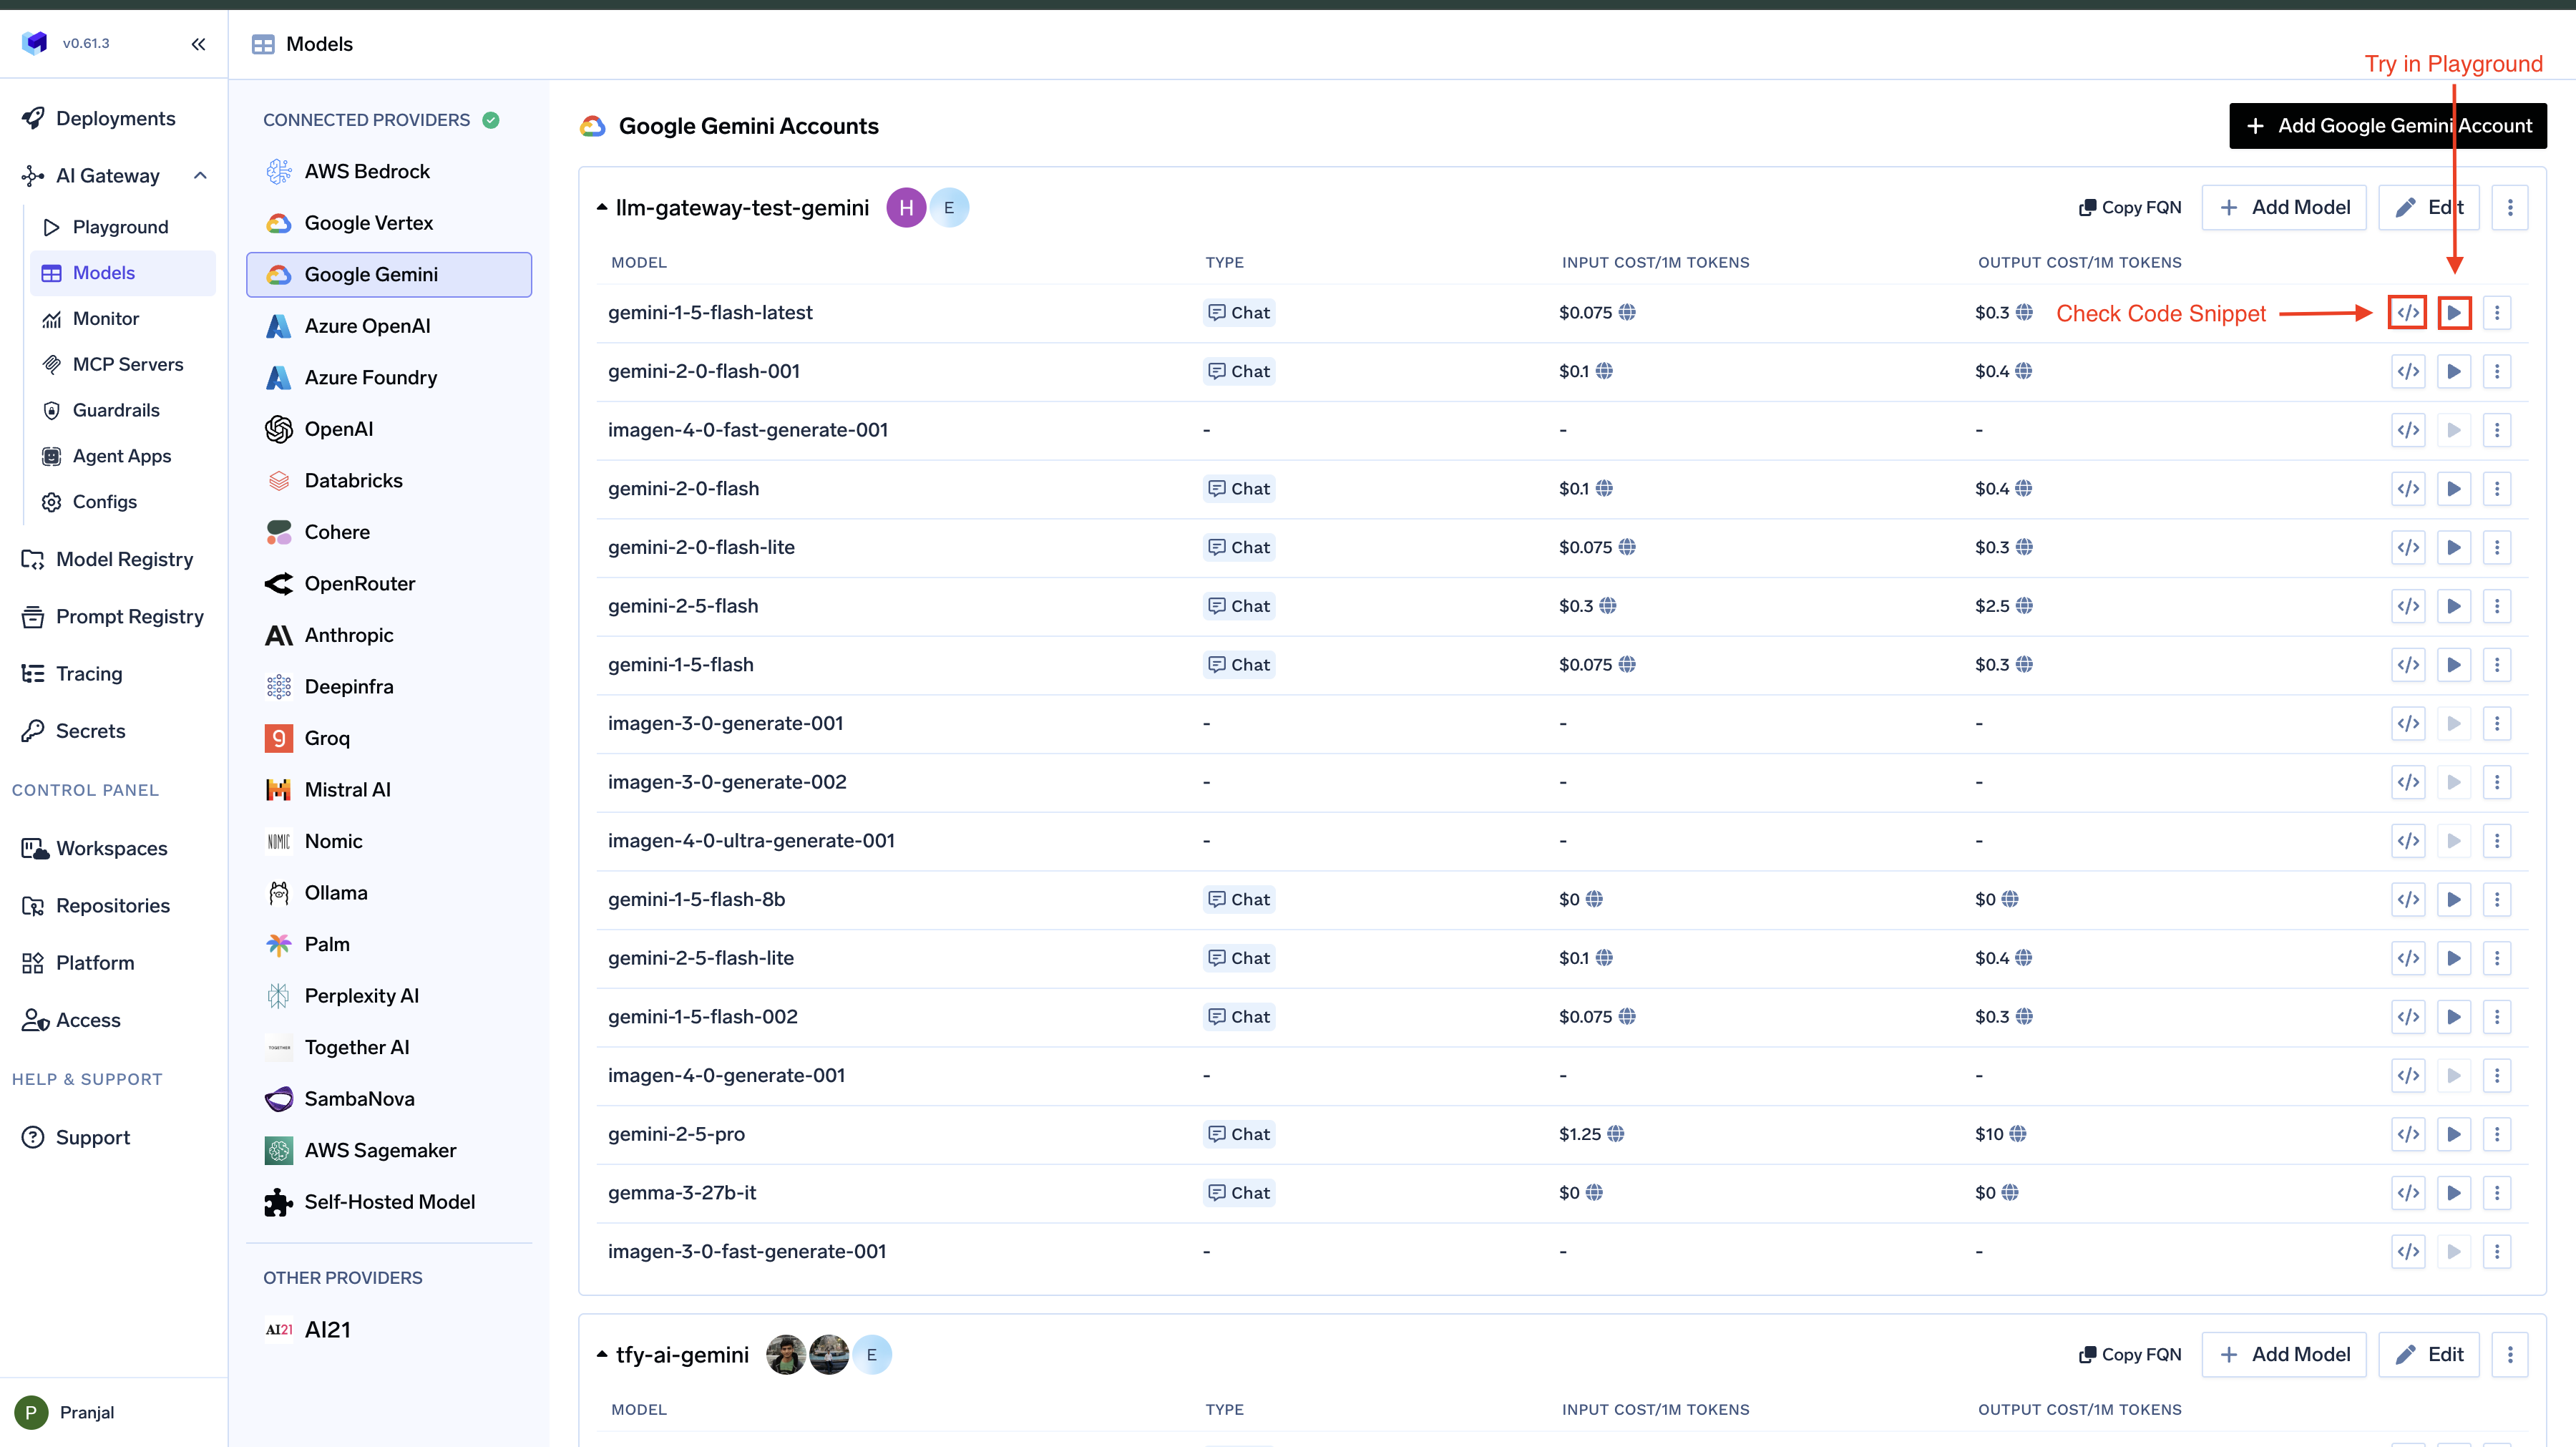Open Pranjal user profile

click(66, 1413)
